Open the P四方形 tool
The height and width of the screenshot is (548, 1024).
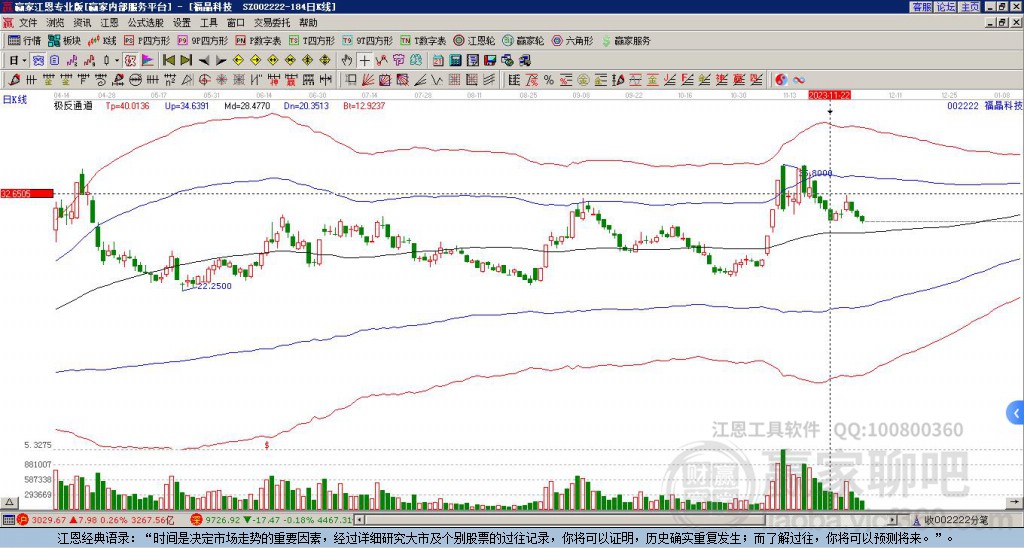tap(147, 40)
